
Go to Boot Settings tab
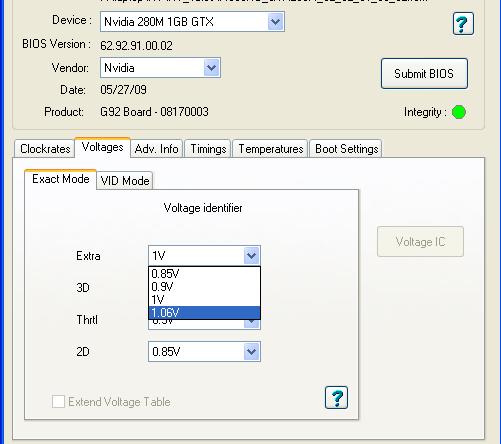[346, 149]
